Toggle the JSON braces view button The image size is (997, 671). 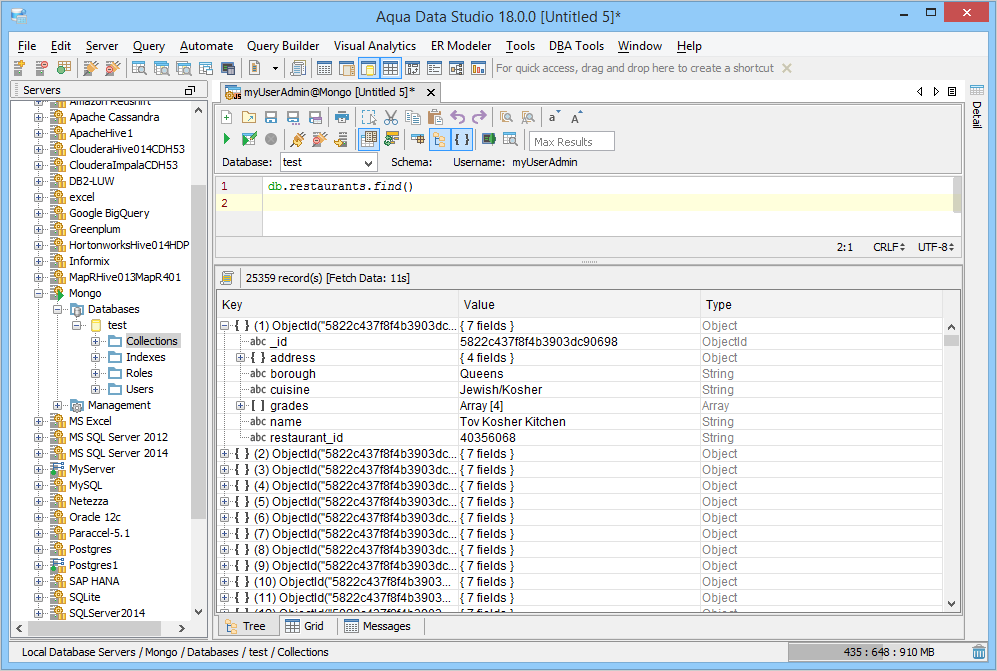click(461, 140)
